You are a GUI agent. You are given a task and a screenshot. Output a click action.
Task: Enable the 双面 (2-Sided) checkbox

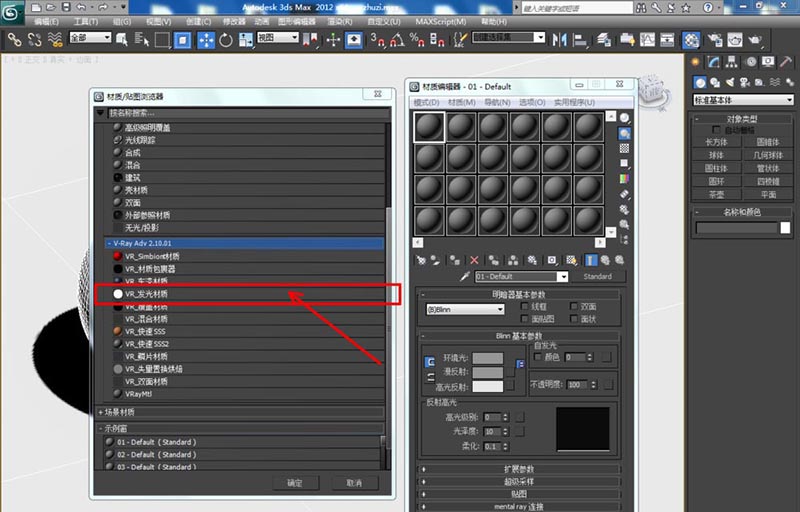tap(574, 306)
